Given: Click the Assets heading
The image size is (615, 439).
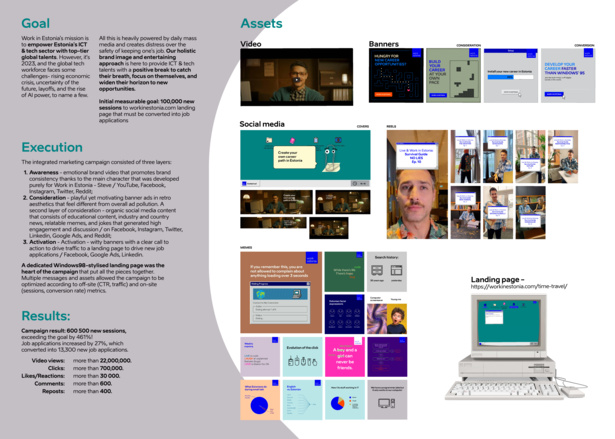Looking at the screenshot, I should 261,24.
